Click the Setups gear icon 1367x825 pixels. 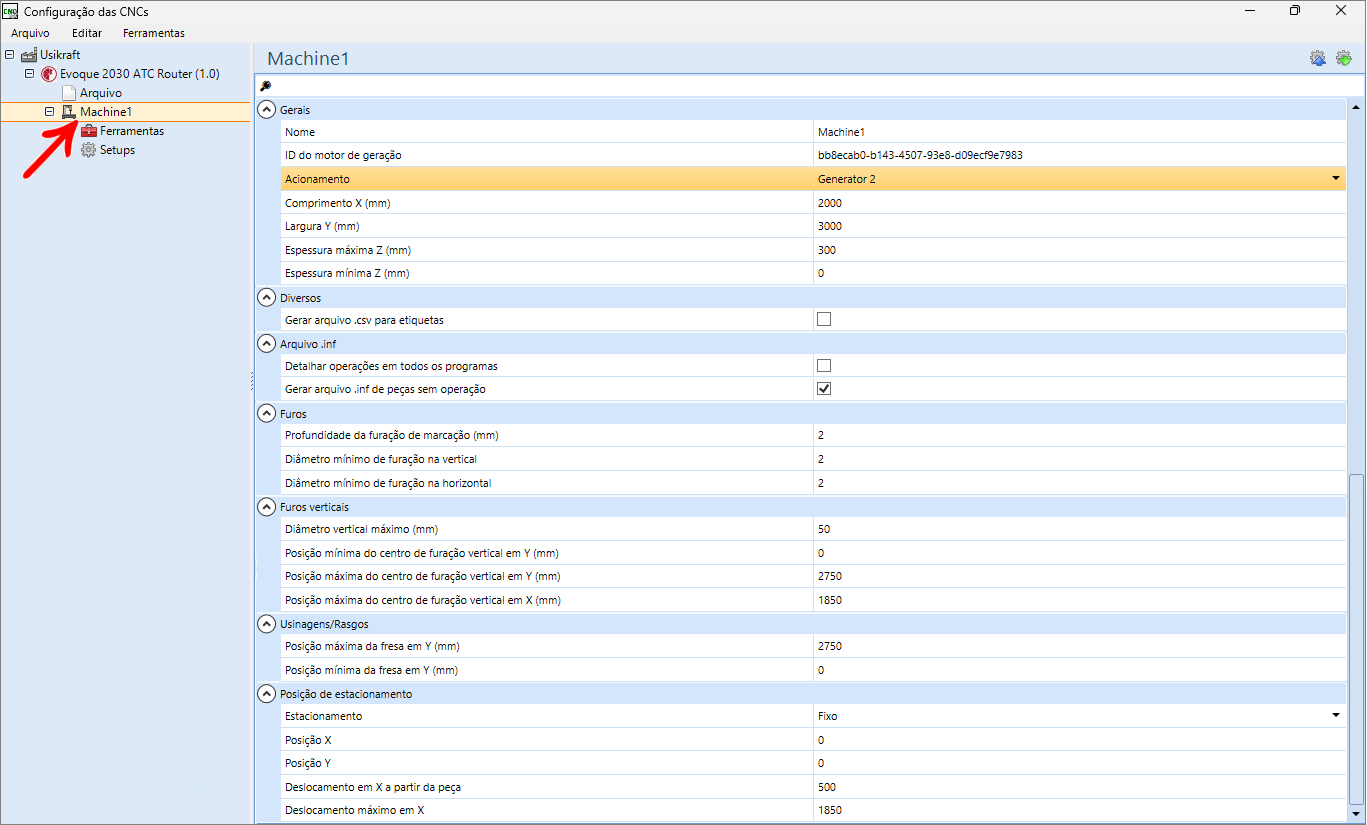tap(89, 150)
